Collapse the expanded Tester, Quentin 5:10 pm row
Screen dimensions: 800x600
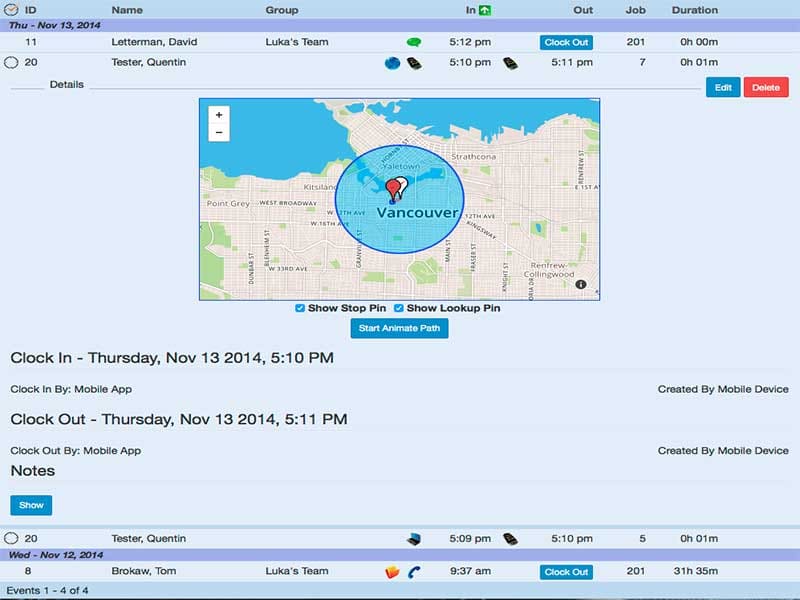tap(11, 62)
